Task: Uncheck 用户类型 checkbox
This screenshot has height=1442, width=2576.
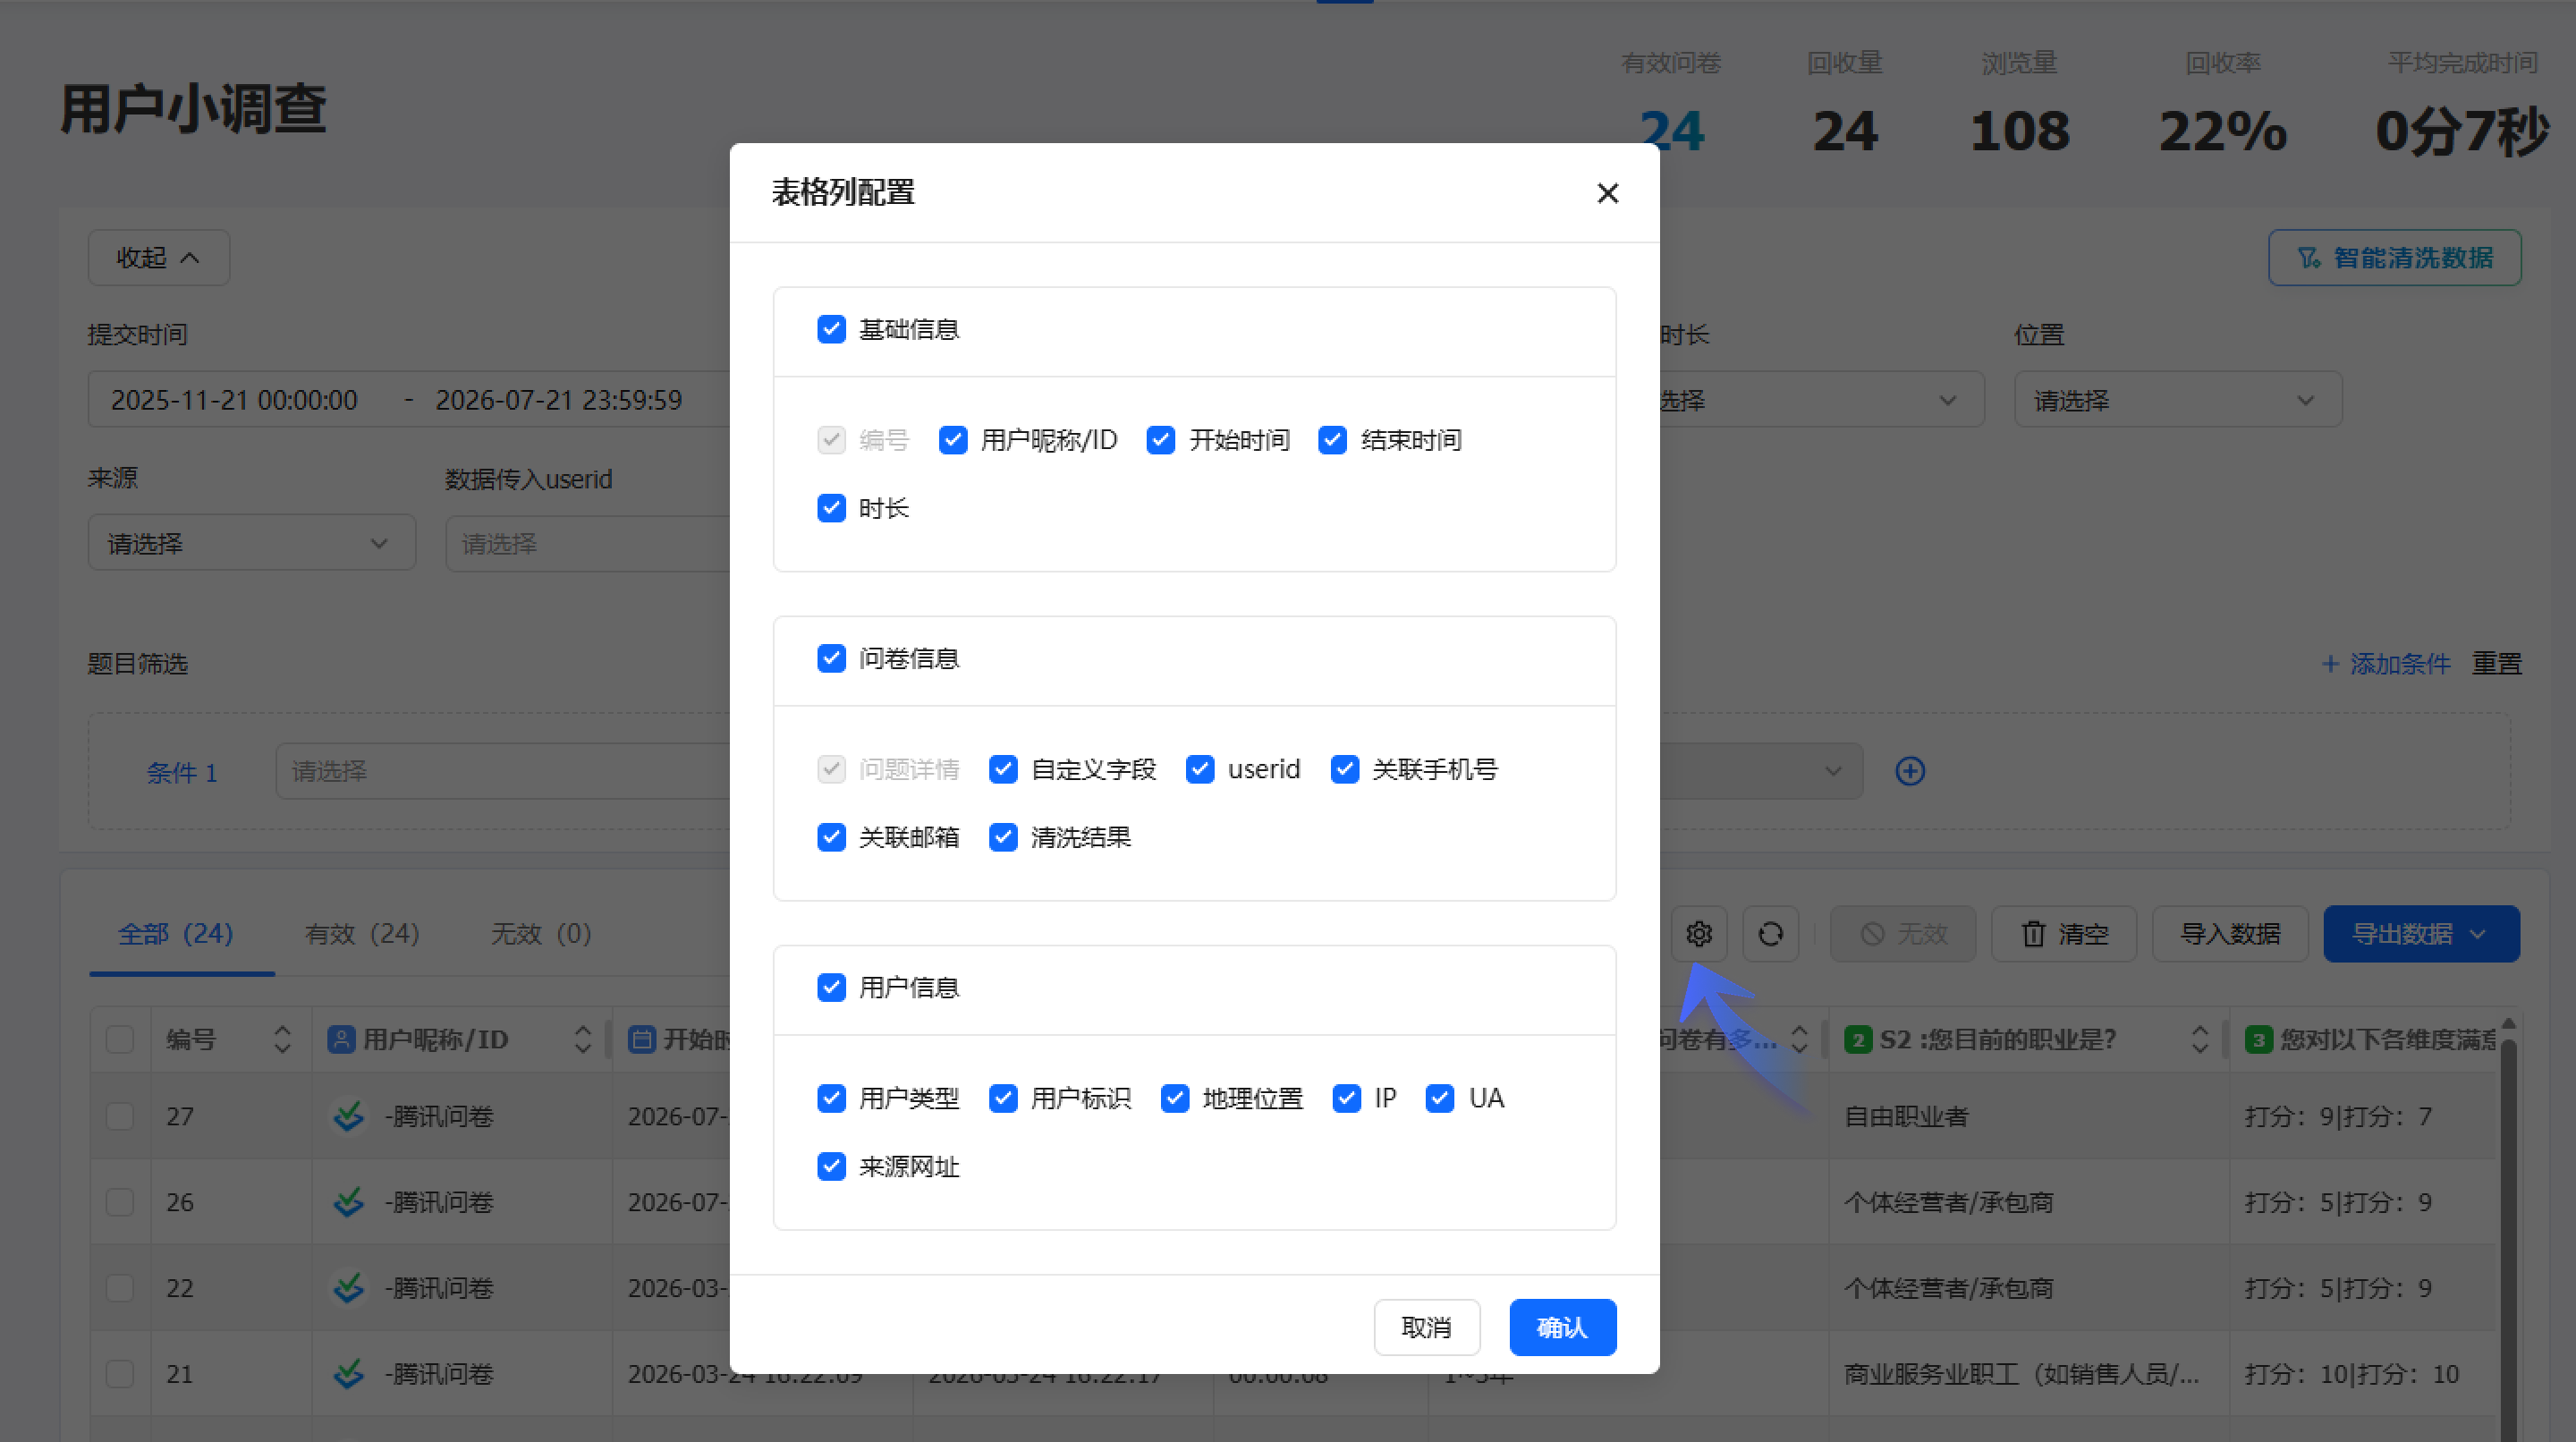Action: pos(831,1098)
